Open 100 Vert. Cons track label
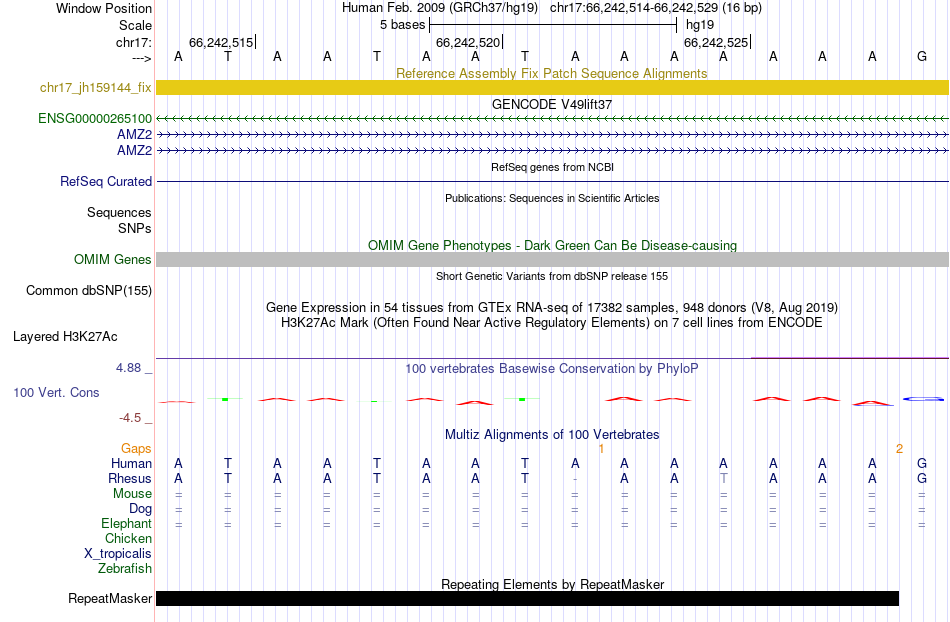Screen dimensions: 950x622 [56, 392]
